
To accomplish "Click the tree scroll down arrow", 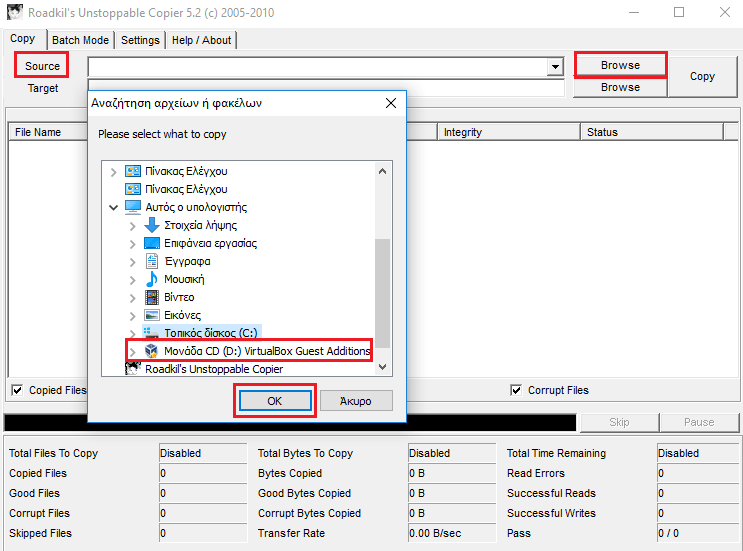I will pyautogui.click(x=382, y=367).
